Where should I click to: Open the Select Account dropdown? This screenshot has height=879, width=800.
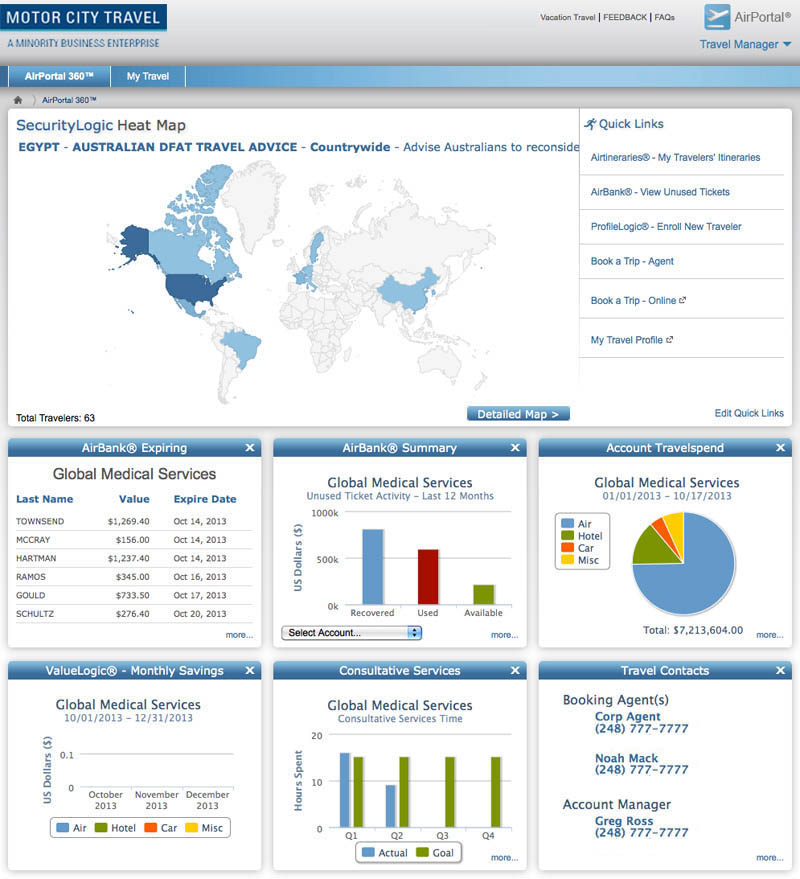pyautogui.click(x=352, y=633)
